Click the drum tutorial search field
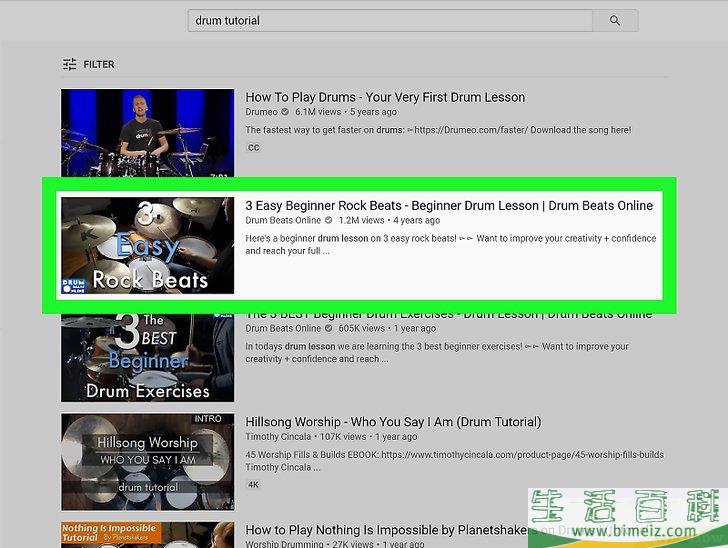The width and height of the screenshot is (728, 548). point(390,20)
